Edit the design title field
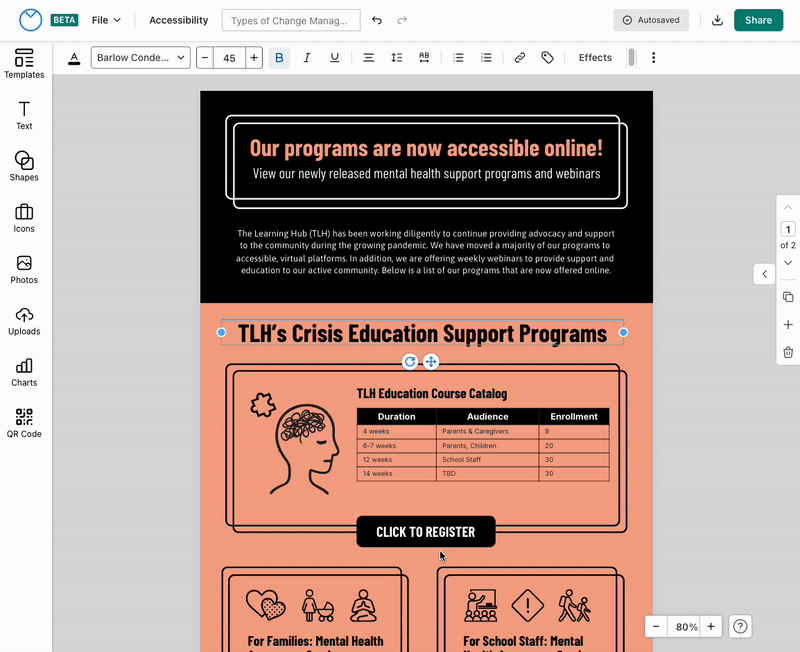Viewport: 800px width, 652px height. tap(291, 20)
